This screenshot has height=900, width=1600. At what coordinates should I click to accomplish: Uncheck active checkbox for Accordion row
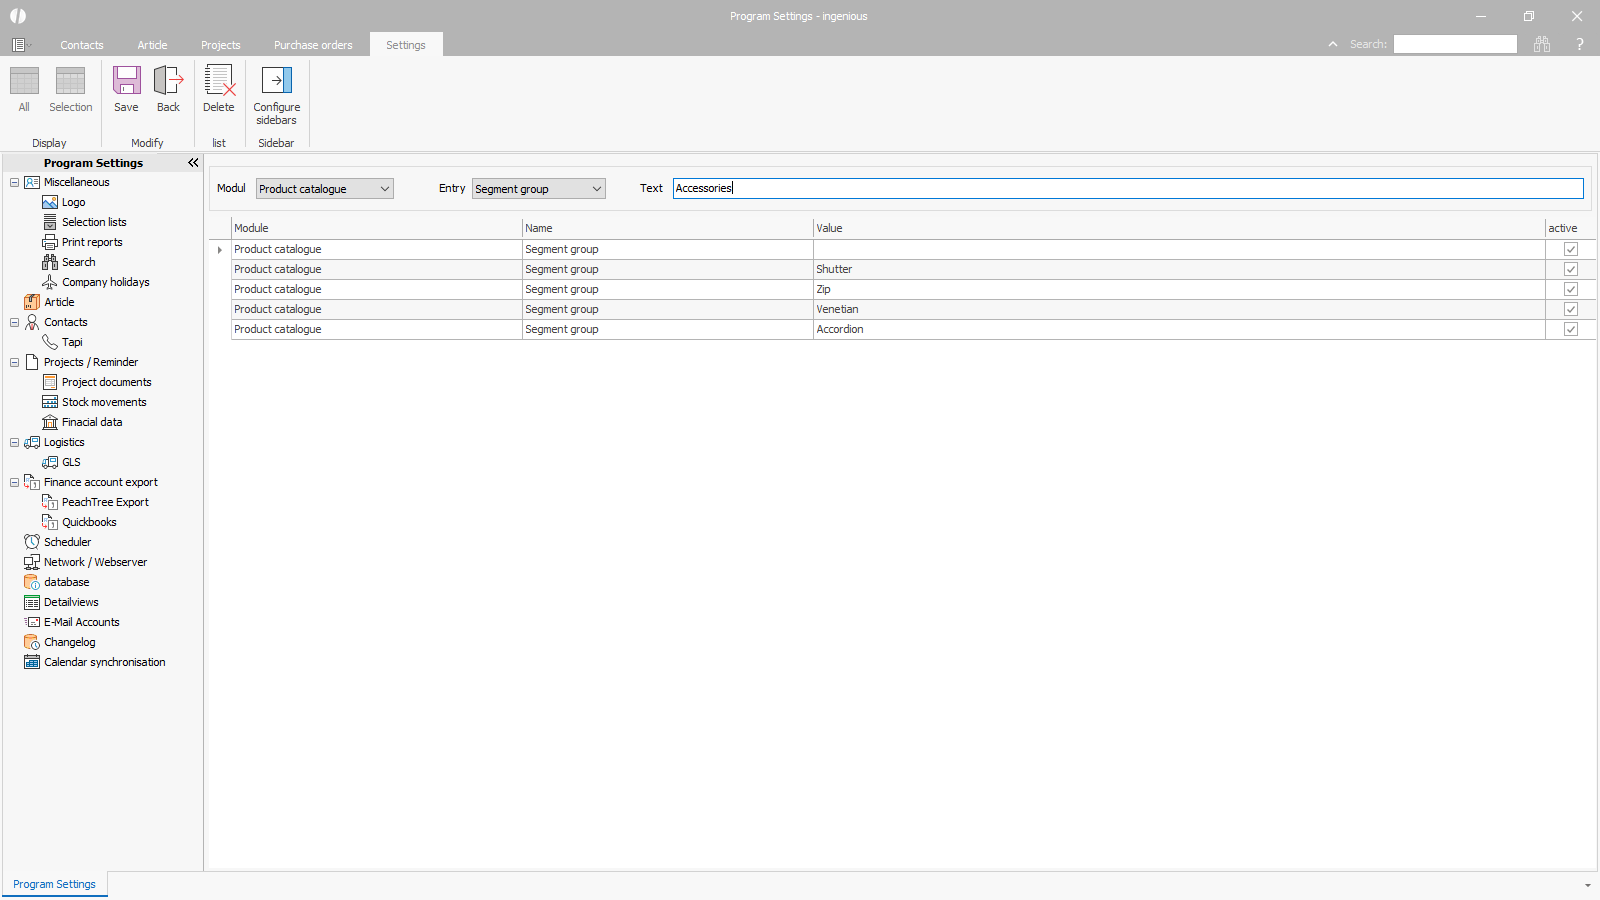pos(1570,329)
